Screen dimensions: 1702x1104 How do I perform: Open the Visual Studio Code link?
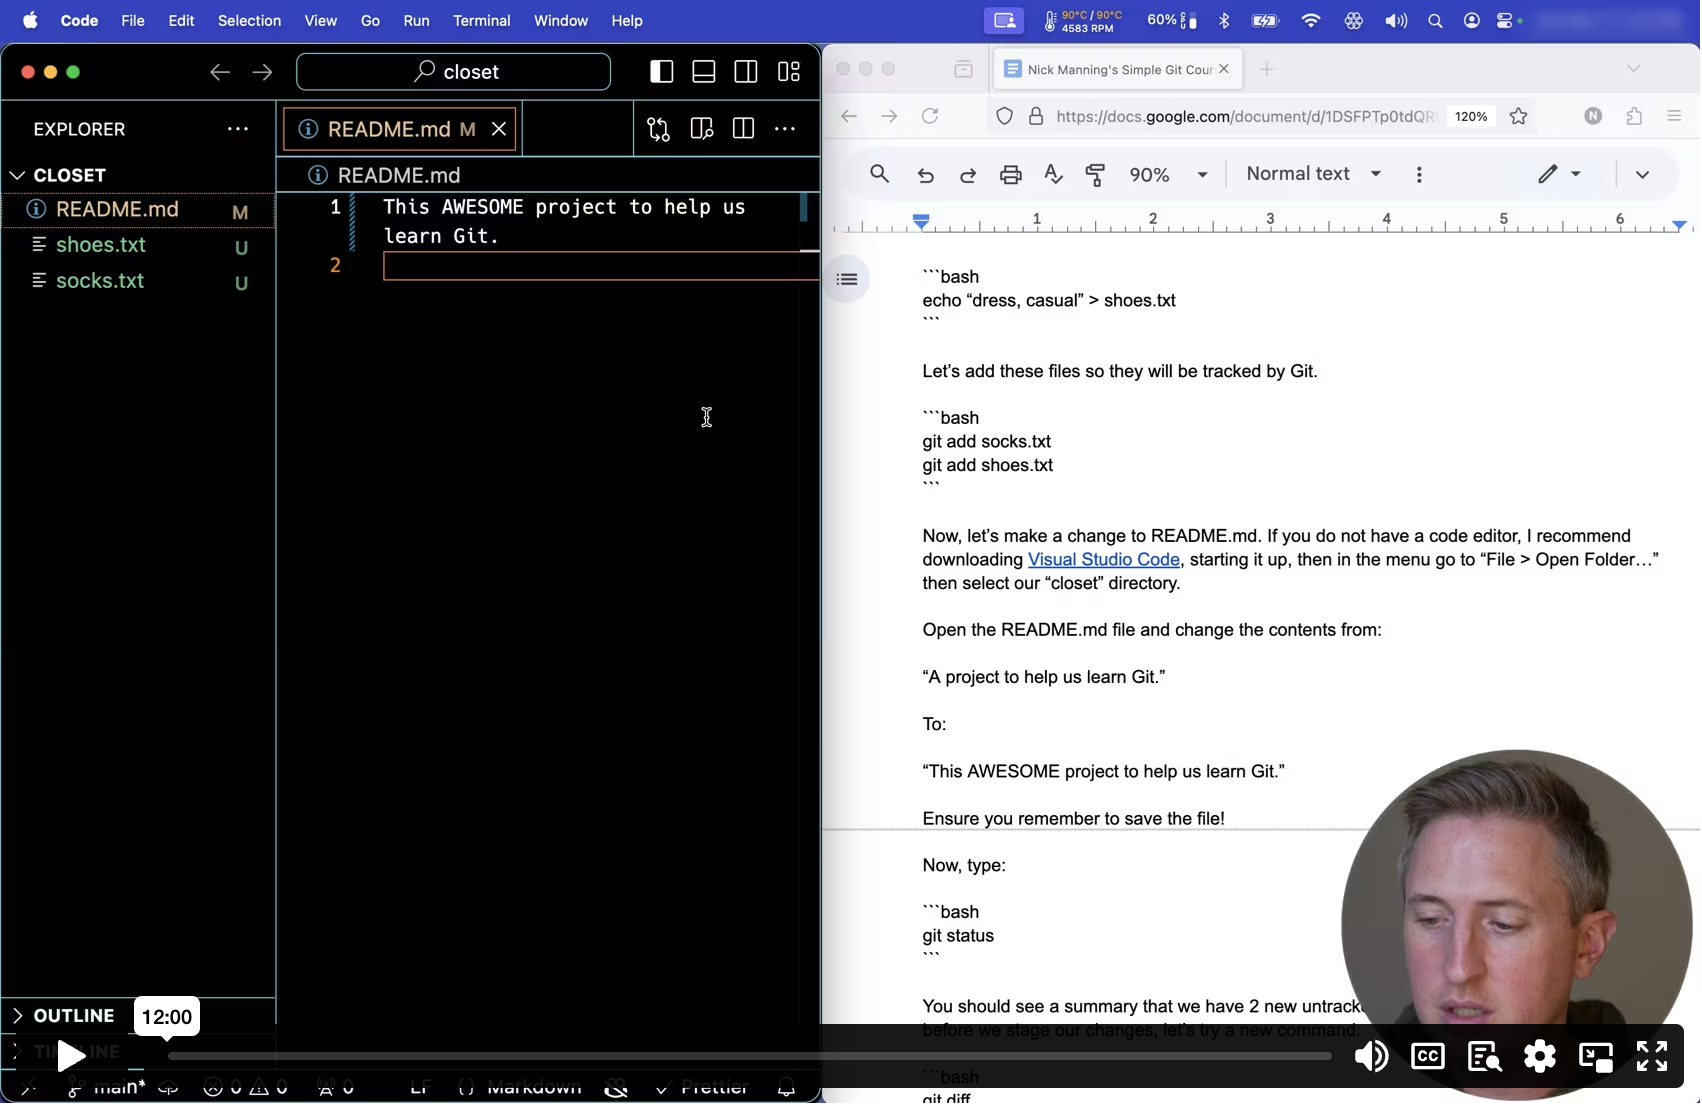click(1104, 560)
